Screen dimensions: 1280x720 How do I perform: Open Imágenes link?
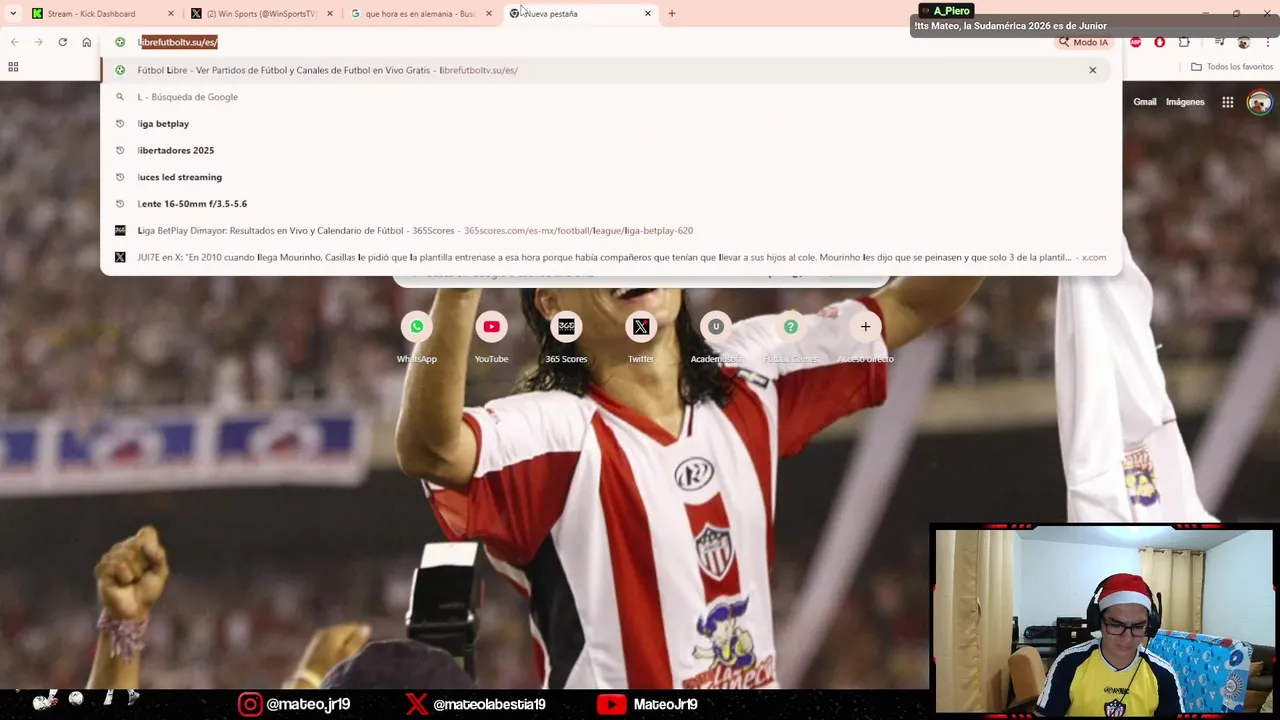coord(1185,102)
